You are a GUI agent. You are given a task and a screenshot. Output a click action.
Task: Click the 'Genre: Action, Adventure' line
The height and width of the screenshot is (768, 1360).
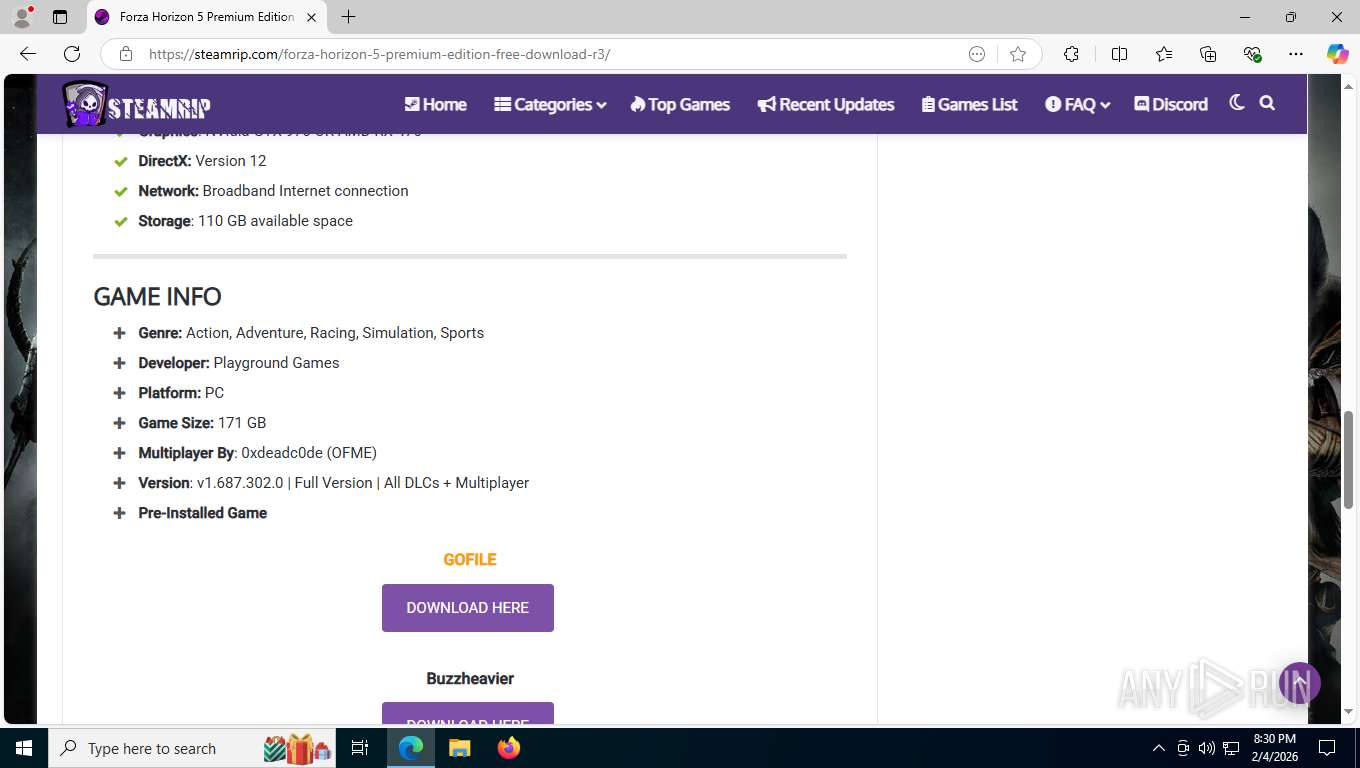pyautogui.click(x=311, y=333)
